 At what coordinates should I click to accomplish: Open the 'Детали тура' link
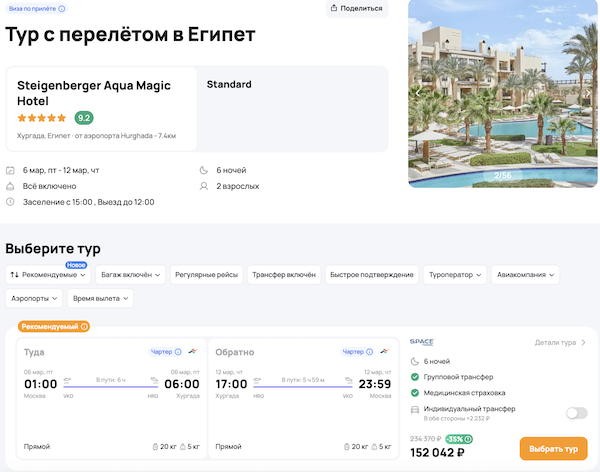click(x=560, y=342)
